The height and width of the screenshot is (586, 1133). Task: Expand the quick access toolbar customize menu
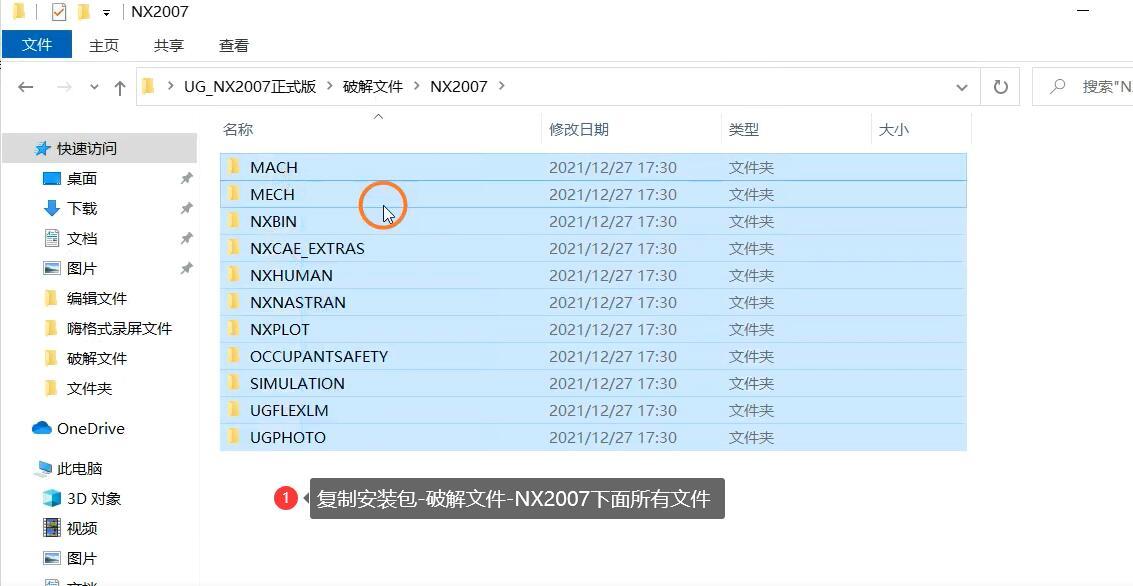click(x=106, y=11)
